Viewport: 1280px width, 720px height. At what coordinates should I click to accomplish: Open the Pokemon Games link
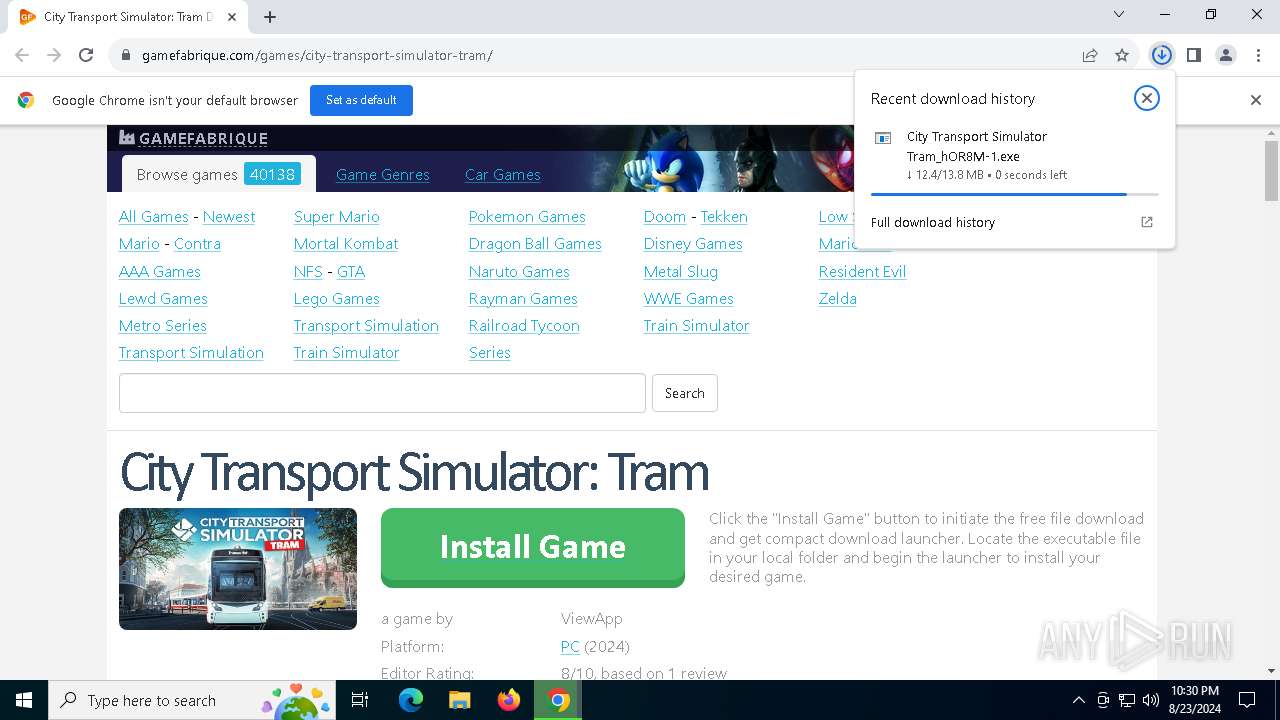pos(527,216)
